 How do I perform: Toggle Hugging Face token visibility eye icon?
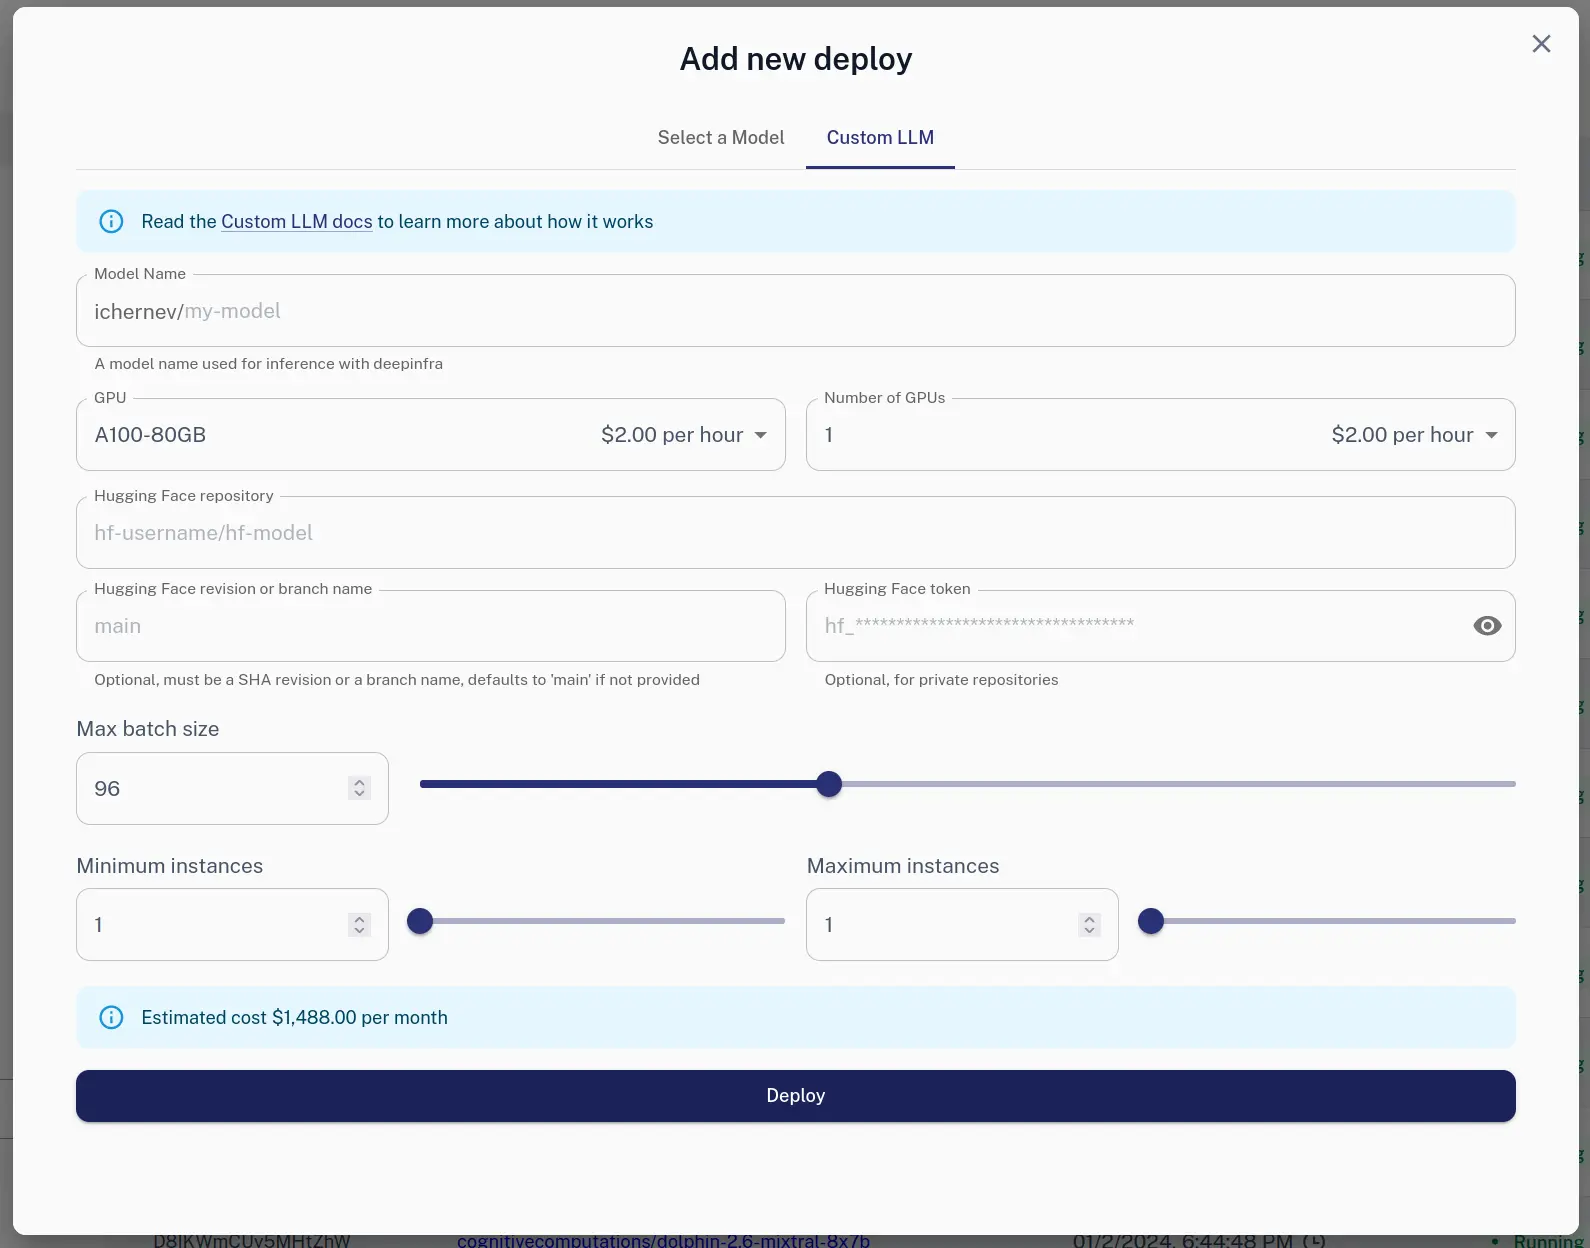click(1487, 626)
